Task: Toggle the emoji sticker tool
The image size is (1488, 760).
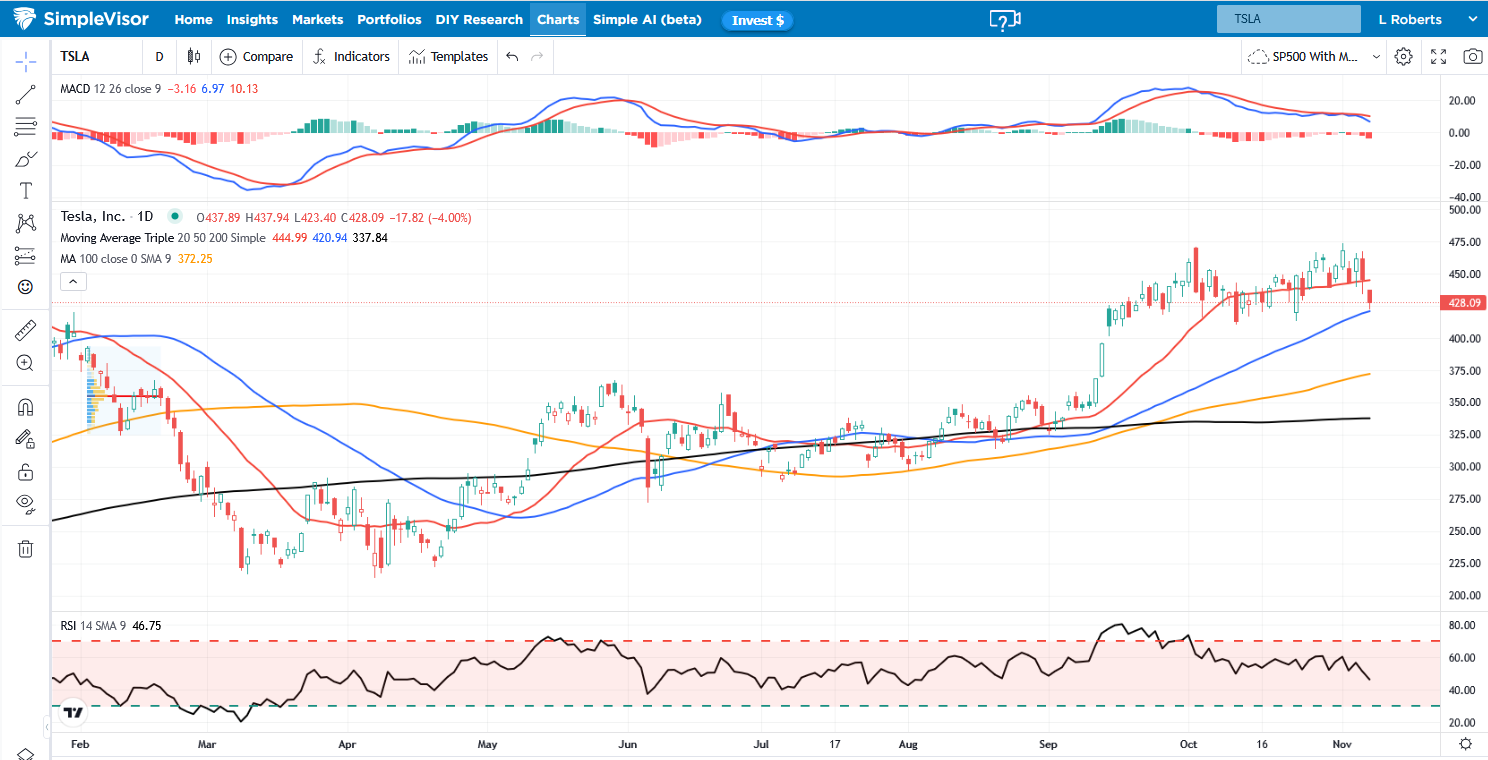Action: [27, 287]
